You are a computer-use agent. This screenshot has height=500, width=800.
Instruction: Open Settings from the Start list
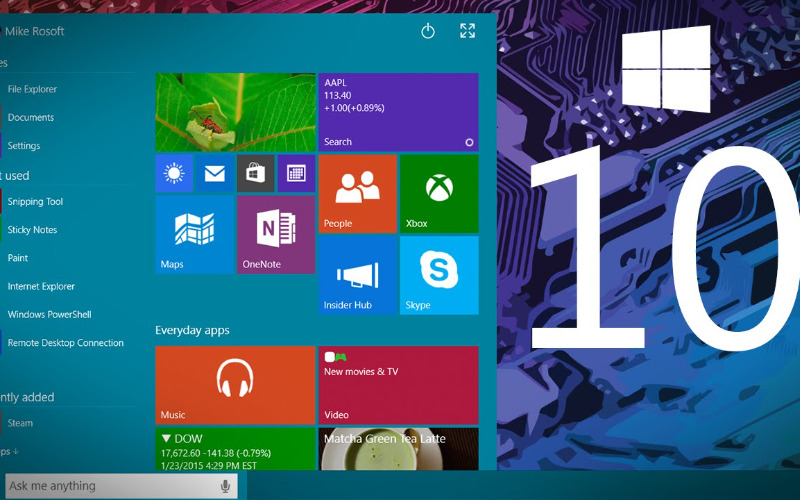[x=23, y=146]
